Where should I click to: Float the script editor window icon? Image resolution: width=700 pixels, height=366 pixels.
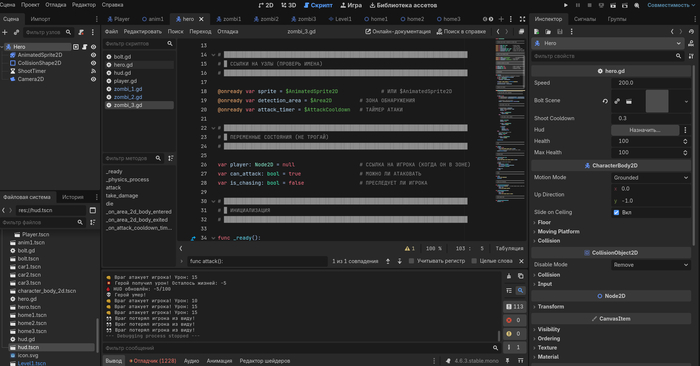coord(521,32)
